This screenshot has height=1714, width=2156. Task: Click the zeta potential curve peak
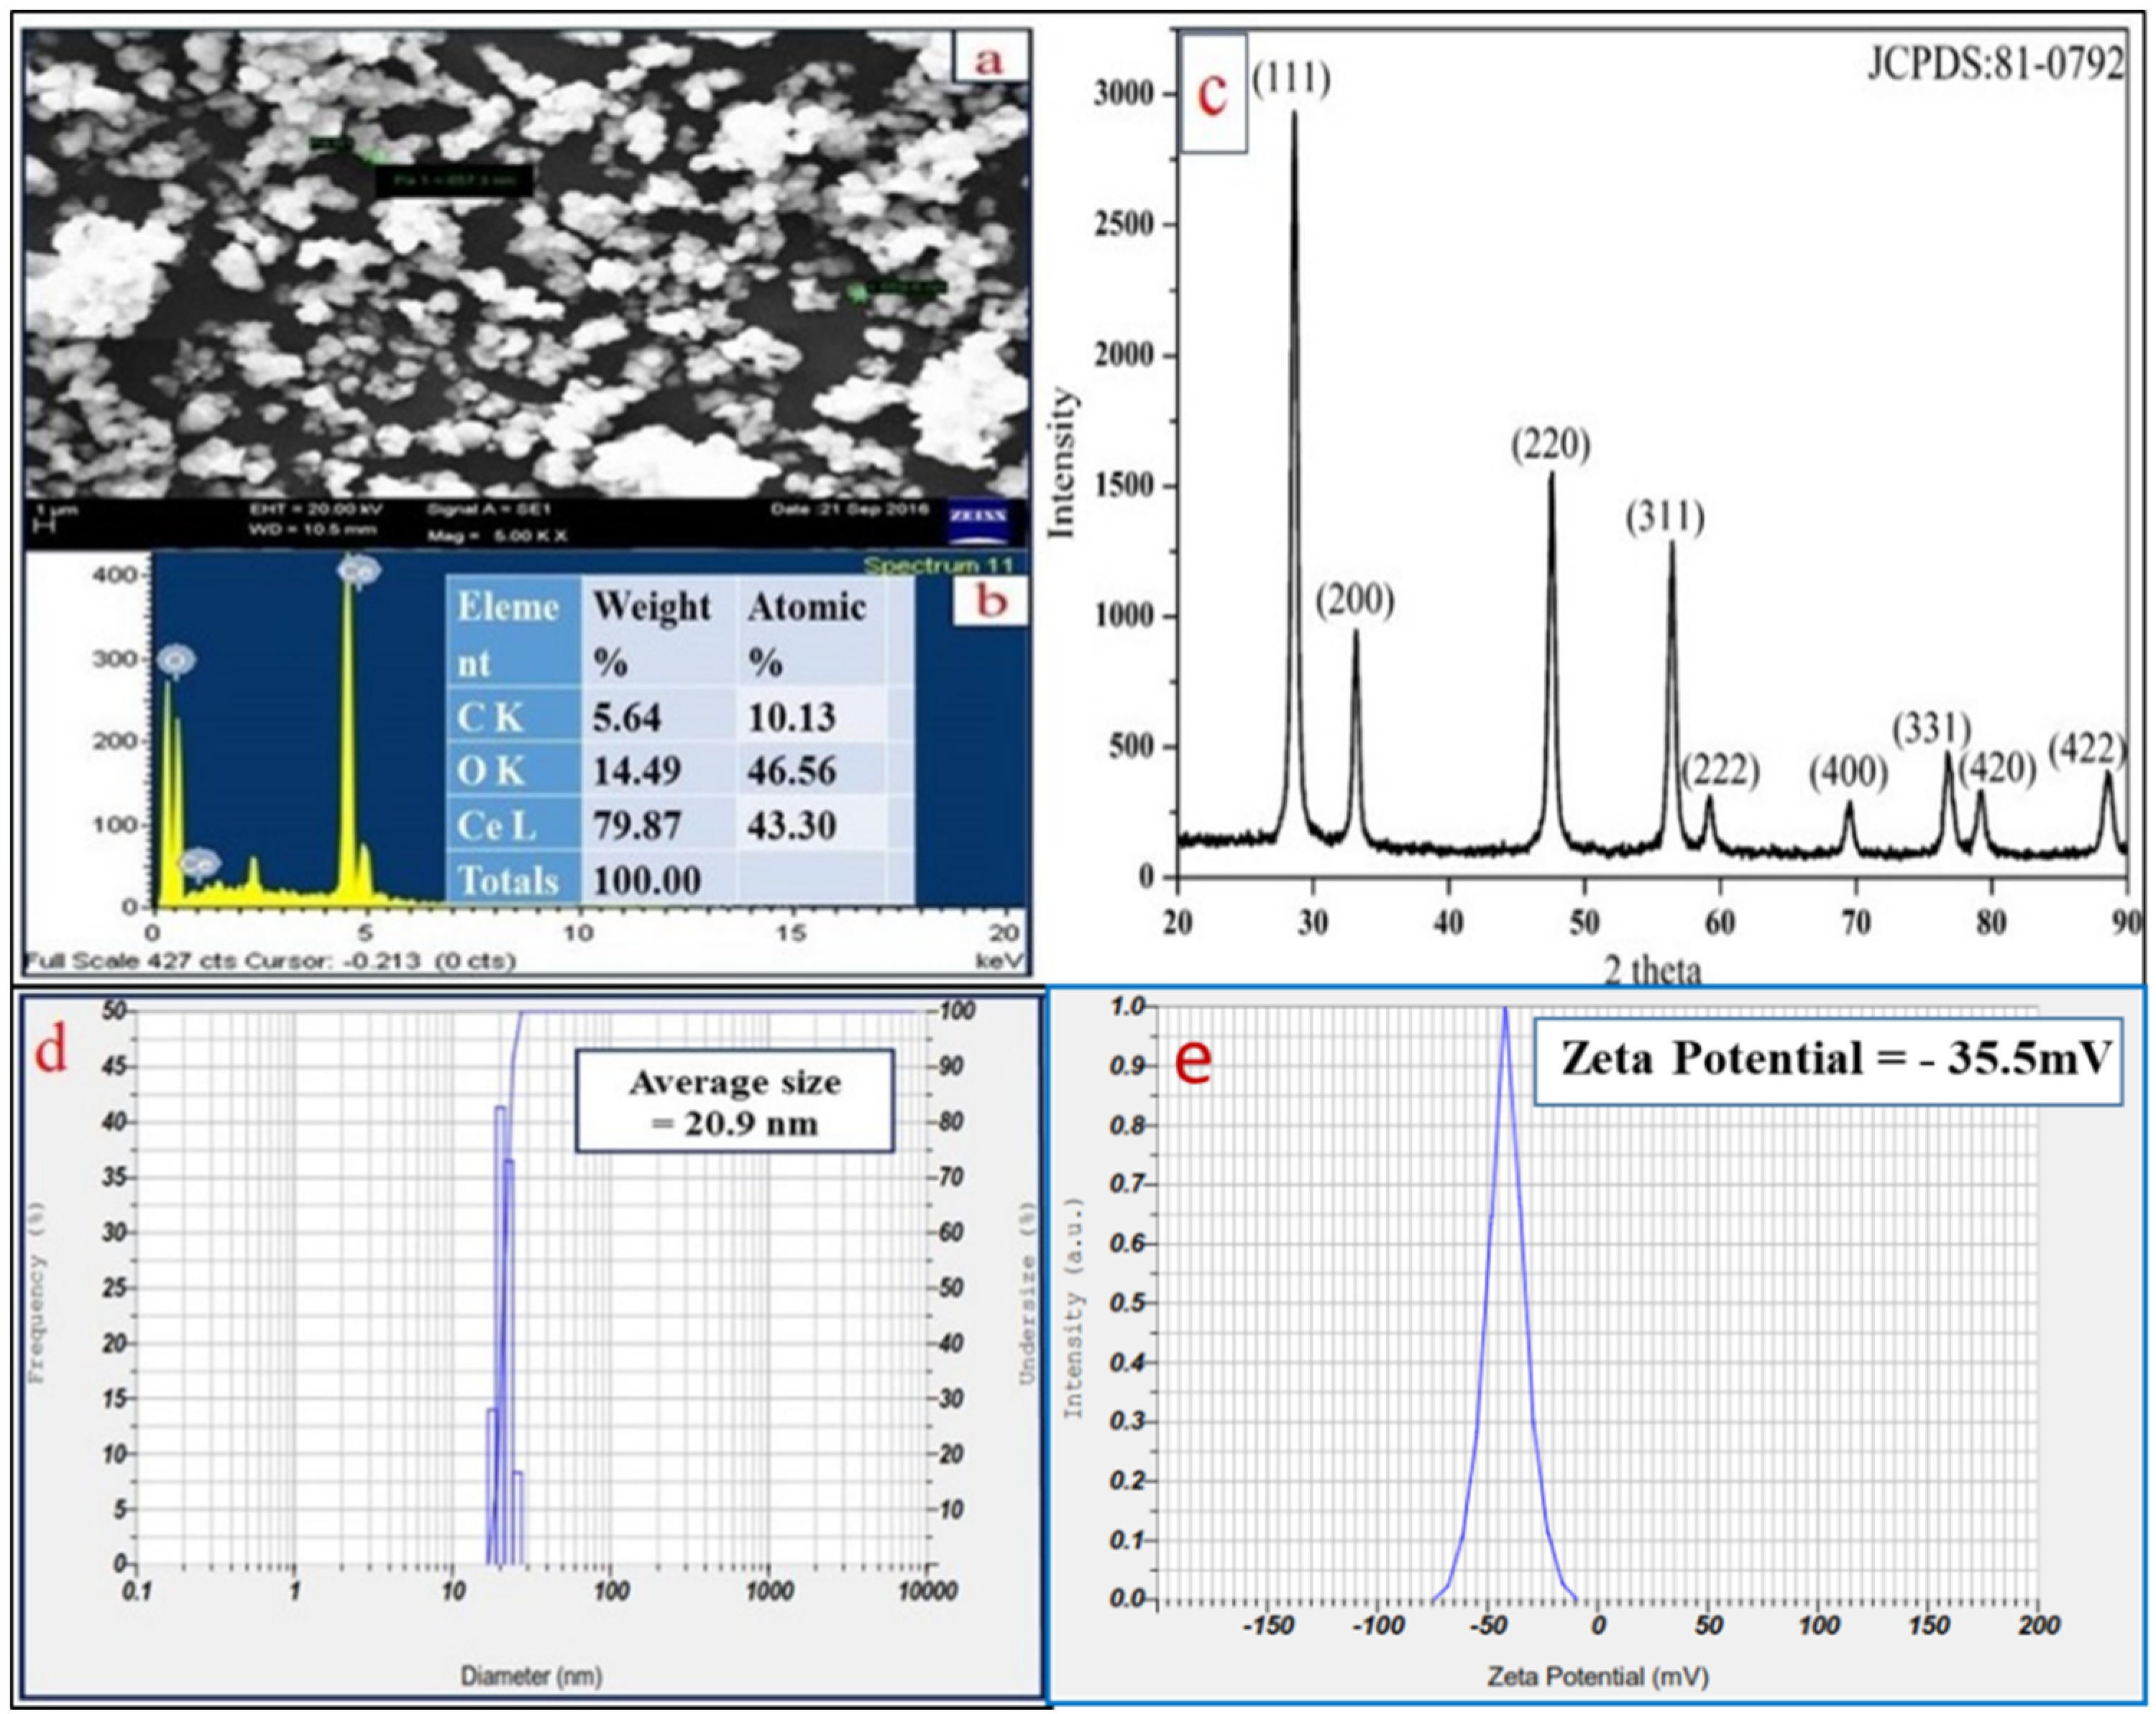click(x=1504, y=1012)
